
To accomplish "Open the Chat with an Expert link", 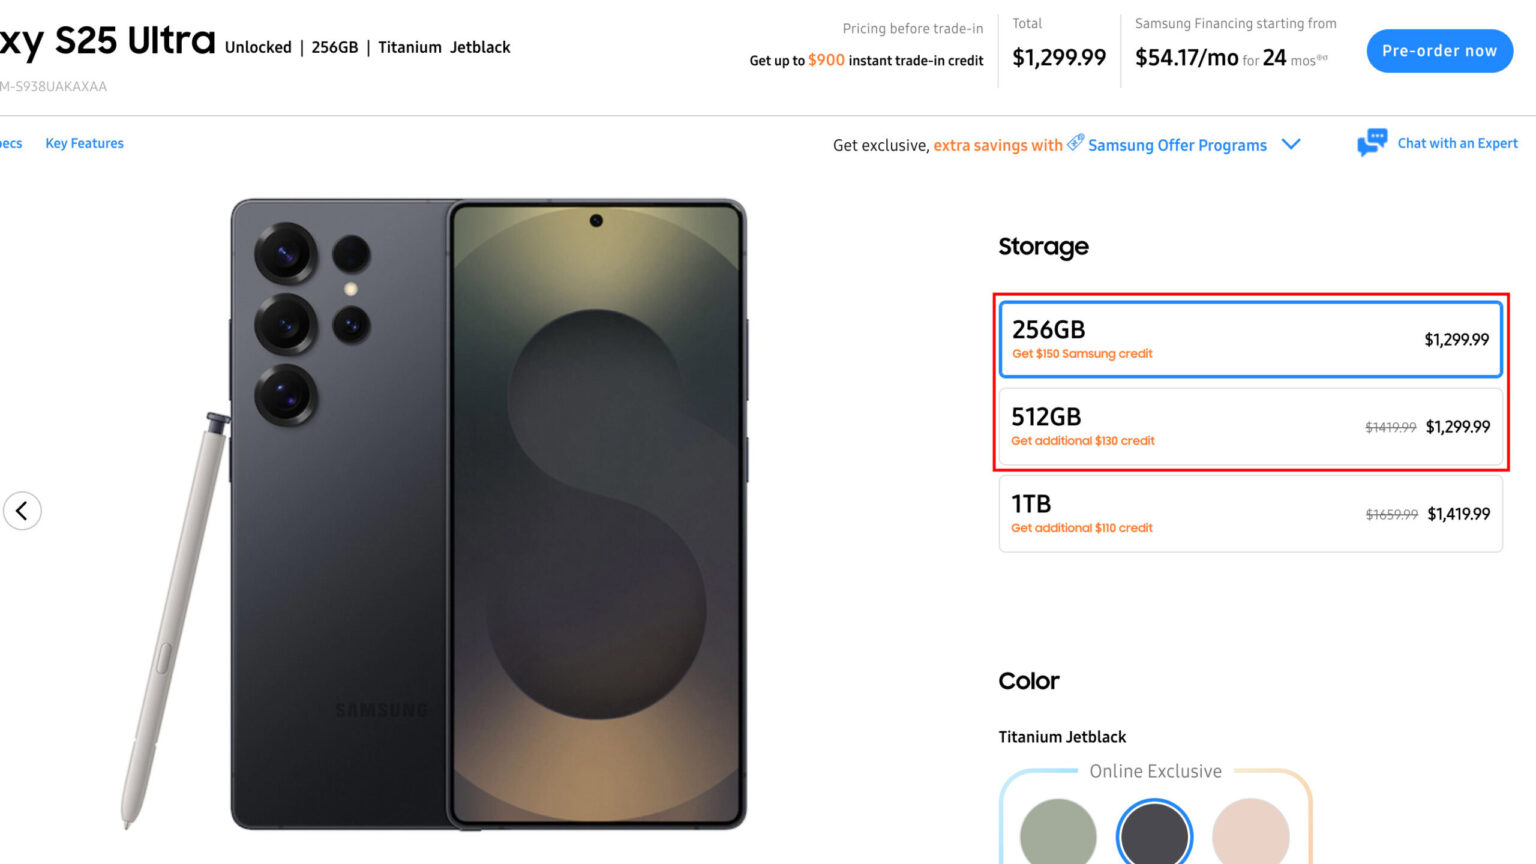I will [x=1457, y=144].
